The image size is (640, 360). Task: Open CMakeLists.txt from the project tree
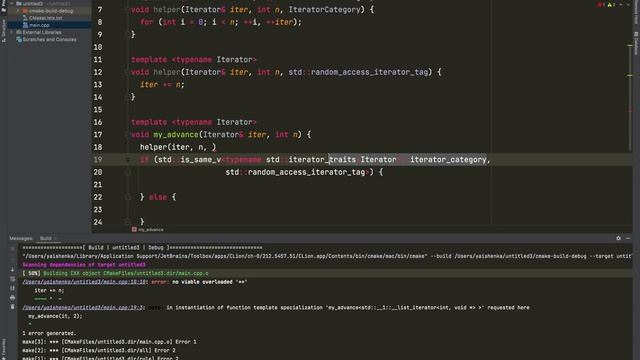[45, 18]
